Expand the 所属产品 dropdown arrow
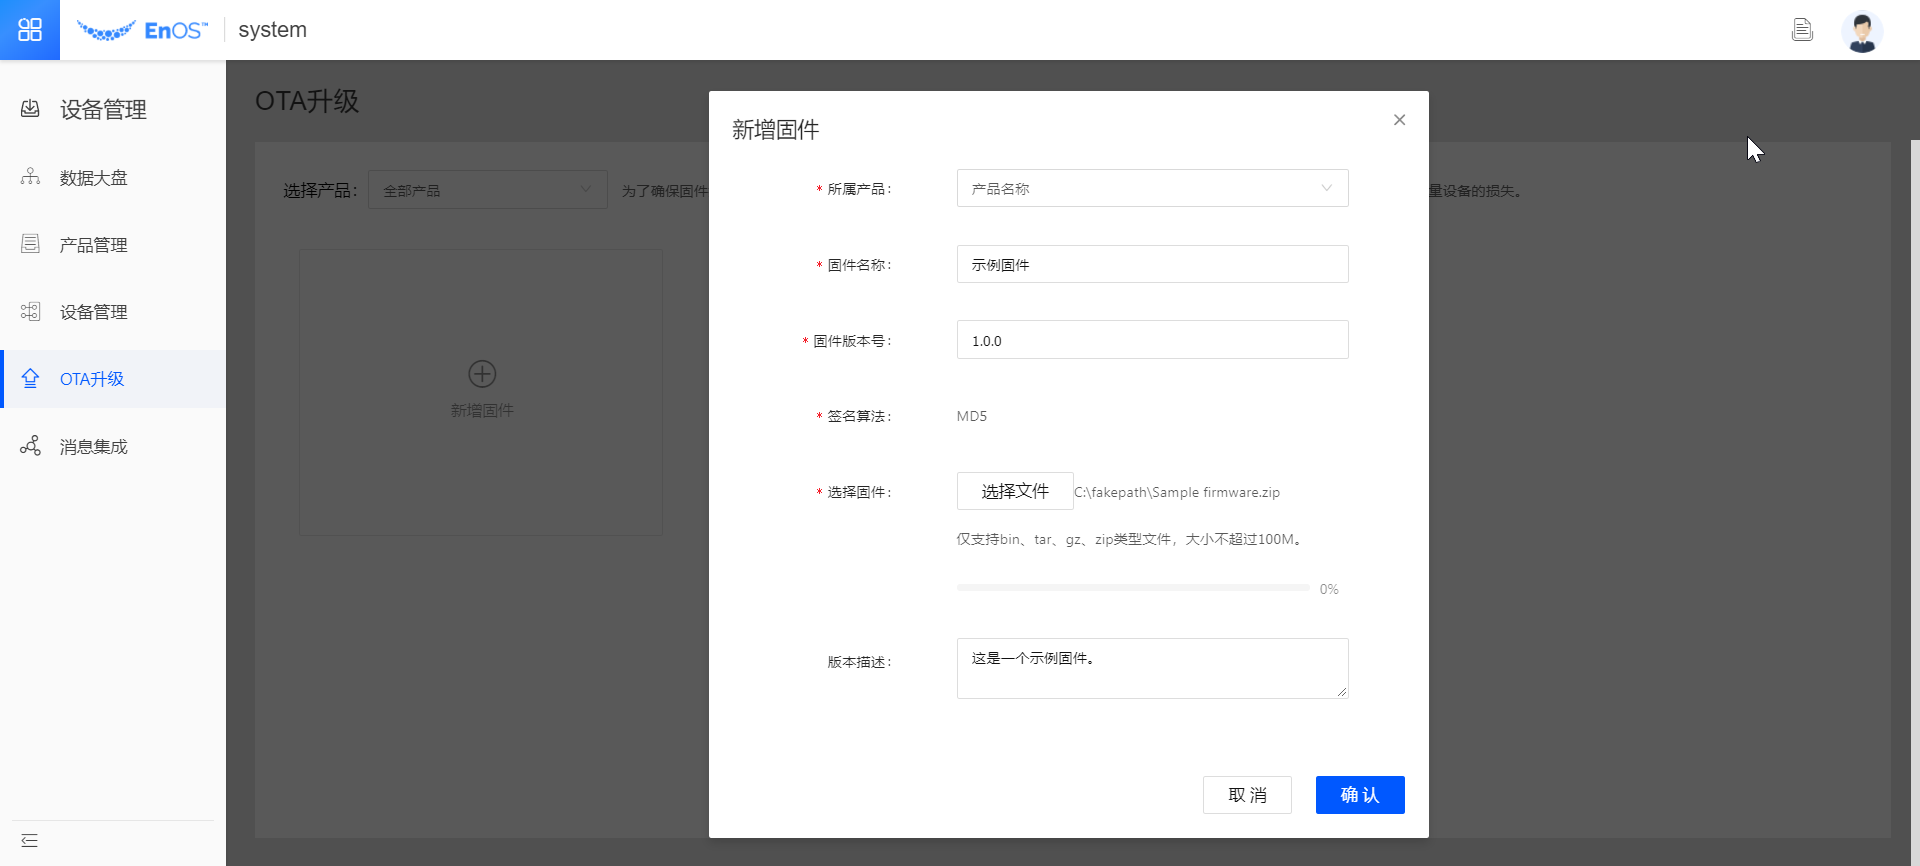1920x866 pixels. coord(1326,188)
